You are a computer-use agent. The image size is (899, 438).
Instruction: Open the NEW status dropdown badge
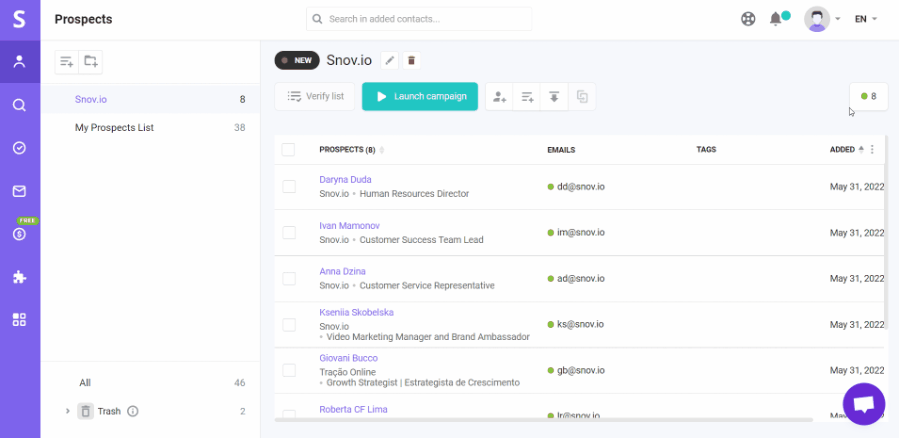click(x=297, y=60)
